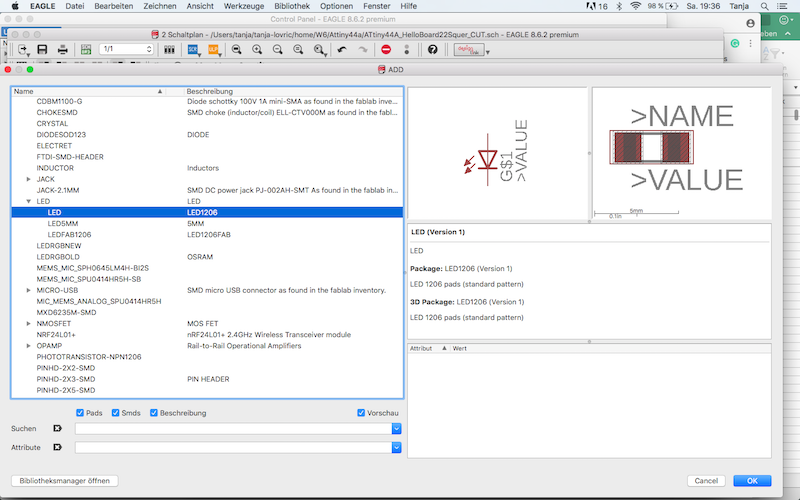The height and width of the screenshot is (500, 800).
Task: Click the Save floppy disk icon
Action: 42,49
